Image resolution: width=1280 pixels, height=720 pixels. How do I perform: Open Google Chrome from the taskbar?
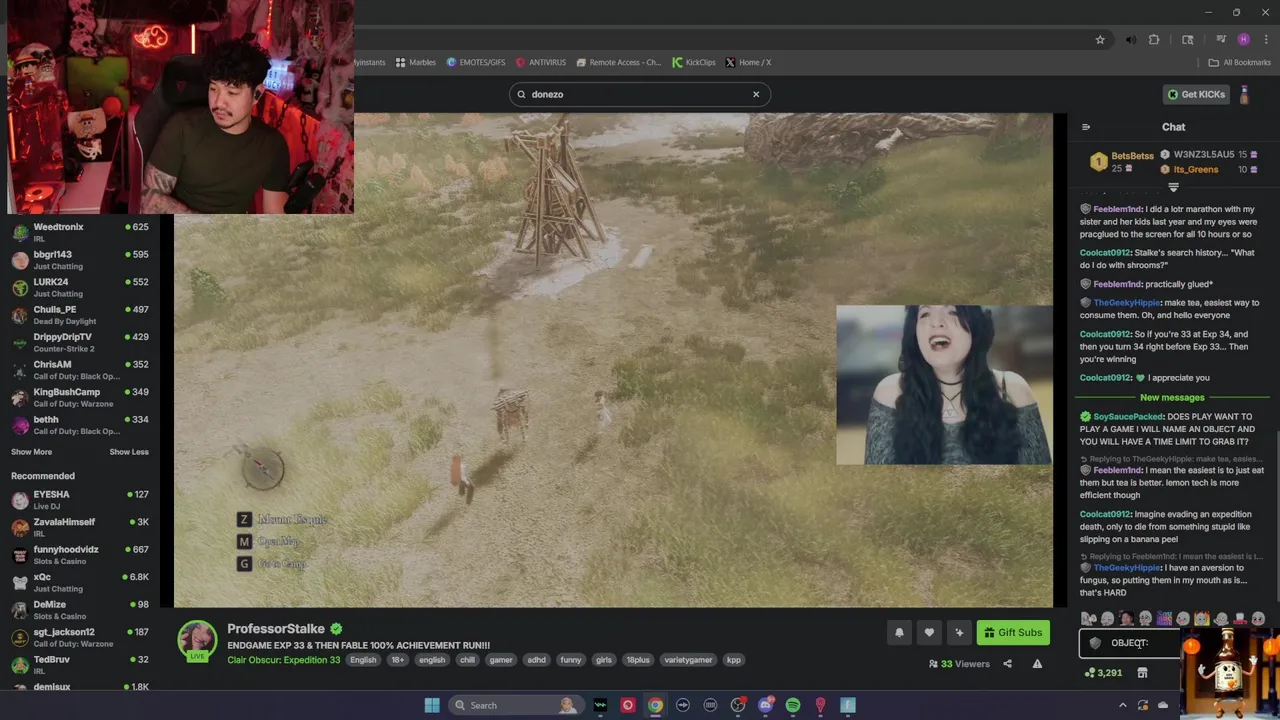pos(655,705)
